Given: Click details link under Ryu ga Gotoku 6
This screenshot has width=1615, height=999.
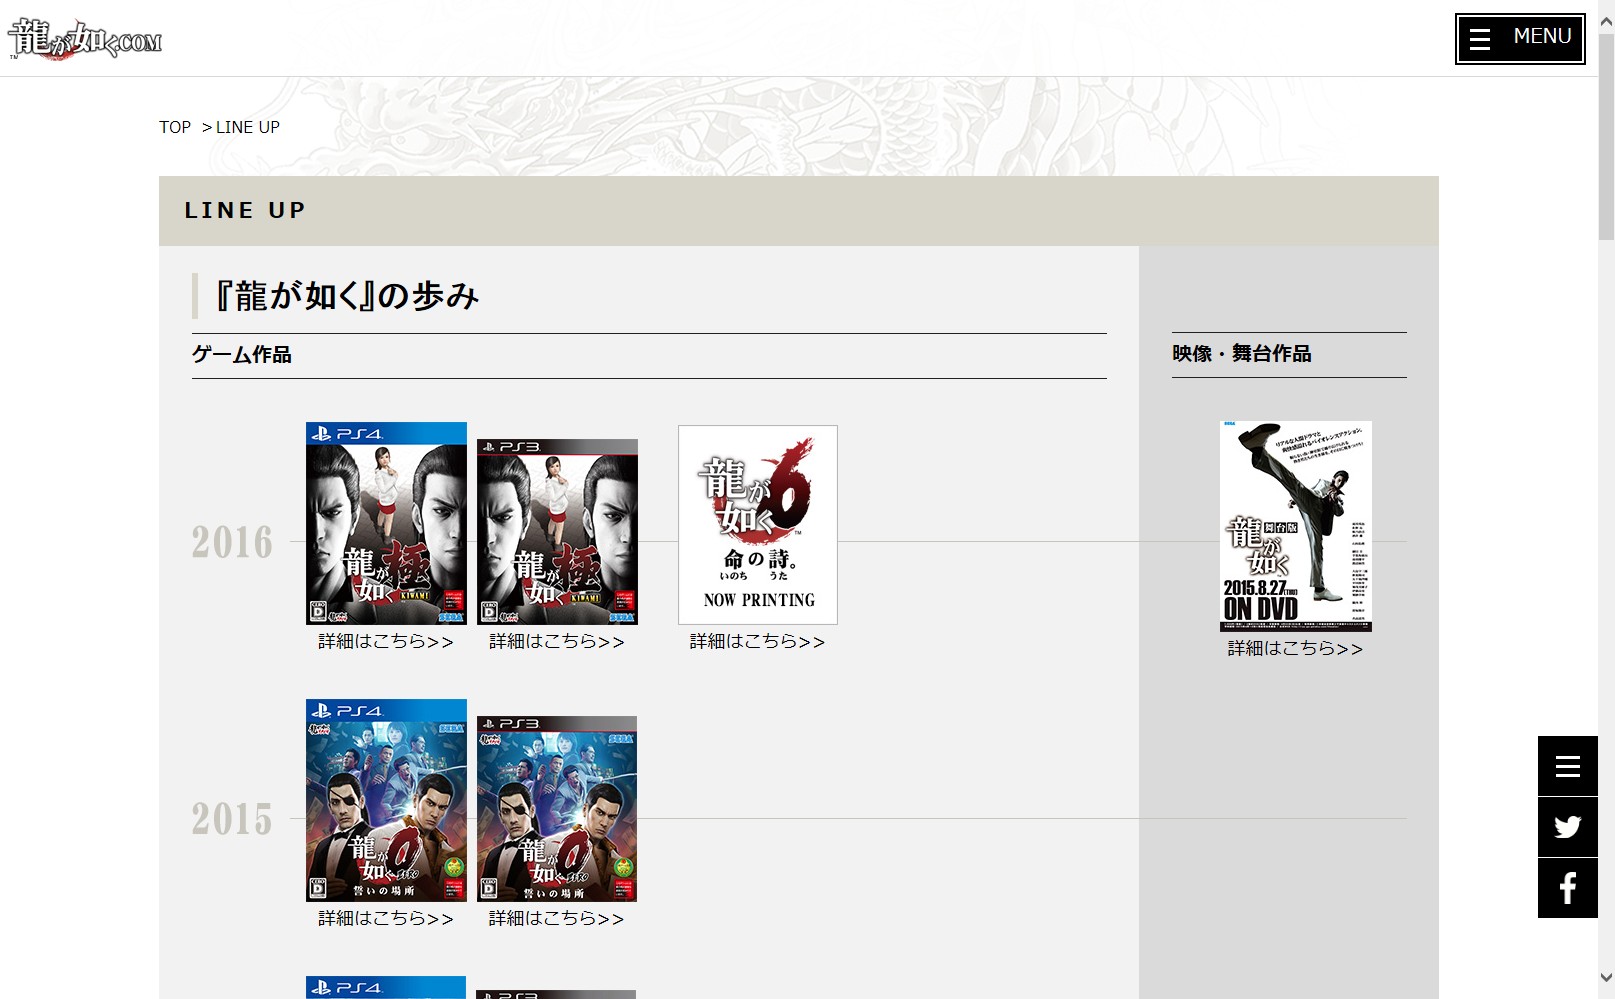Looking at the screenshot, I should coord(758,641).
